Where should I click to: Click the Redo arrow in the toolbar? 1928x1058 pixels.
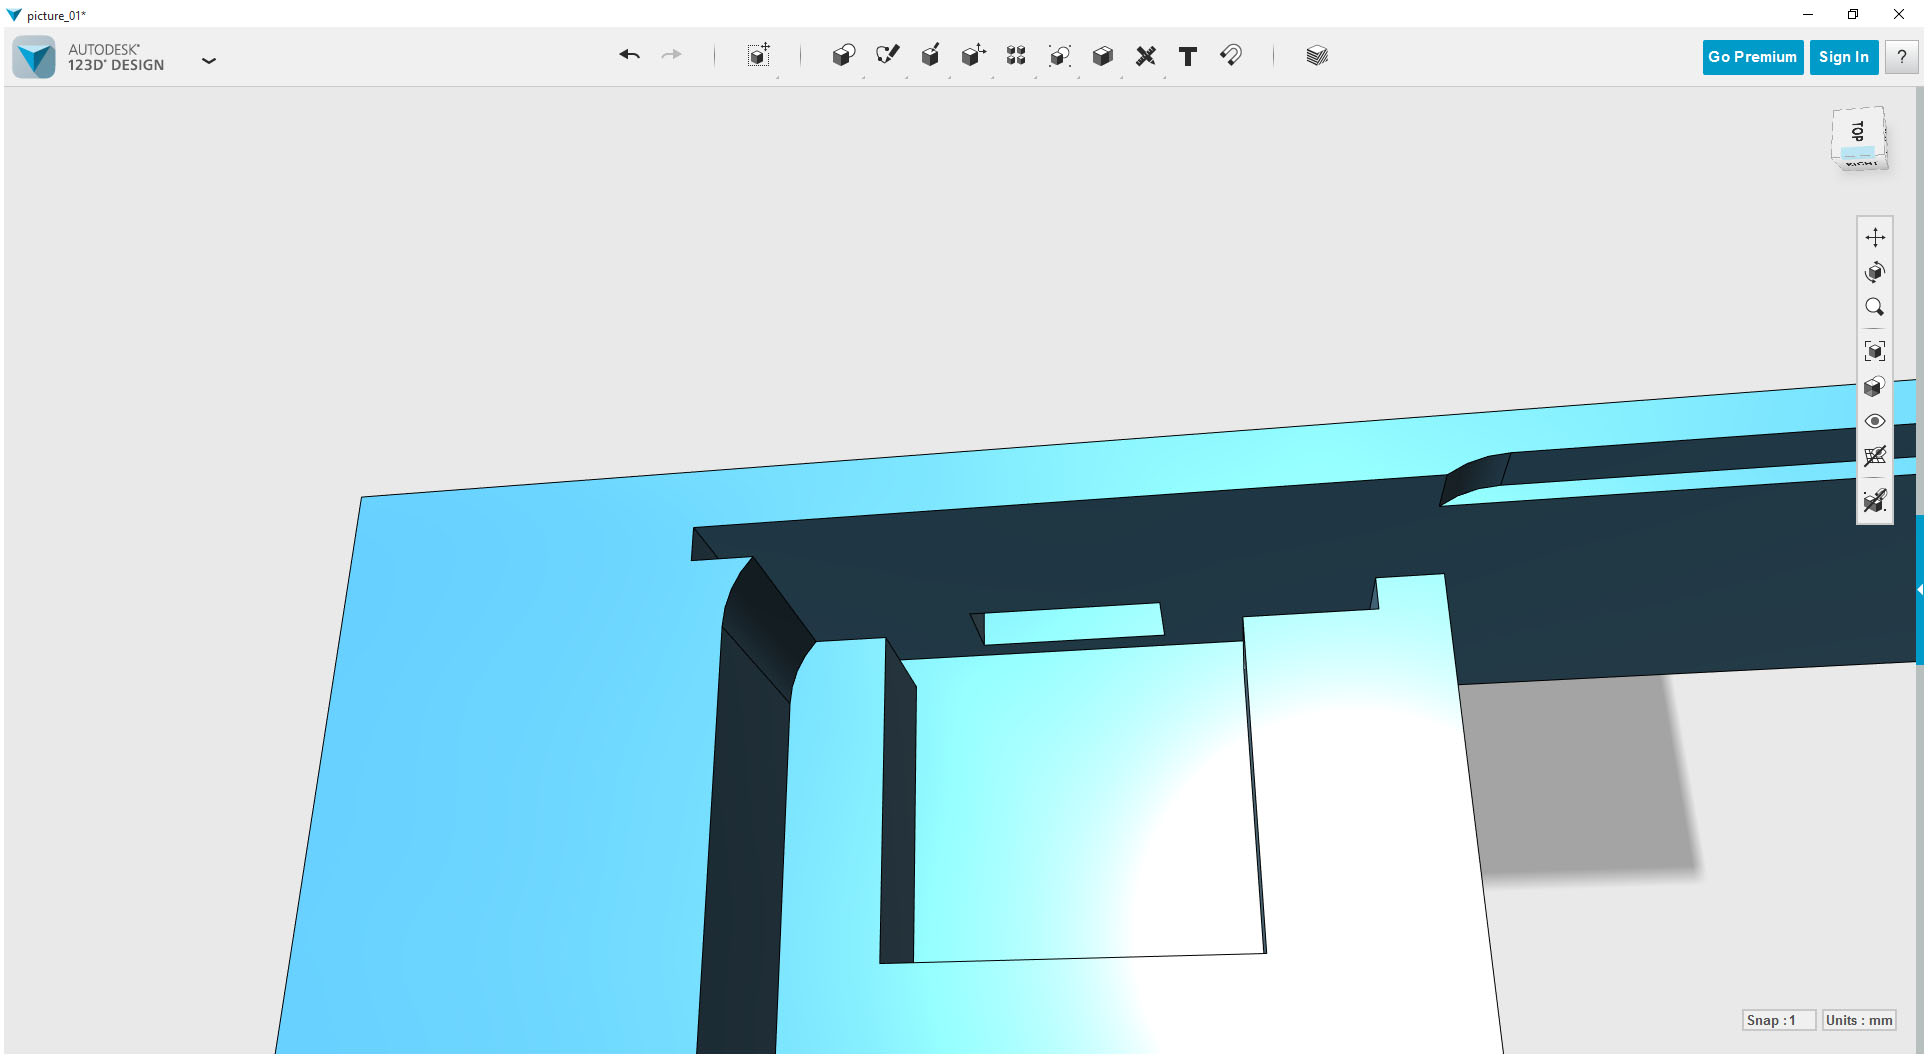click(x=671, y=56)
